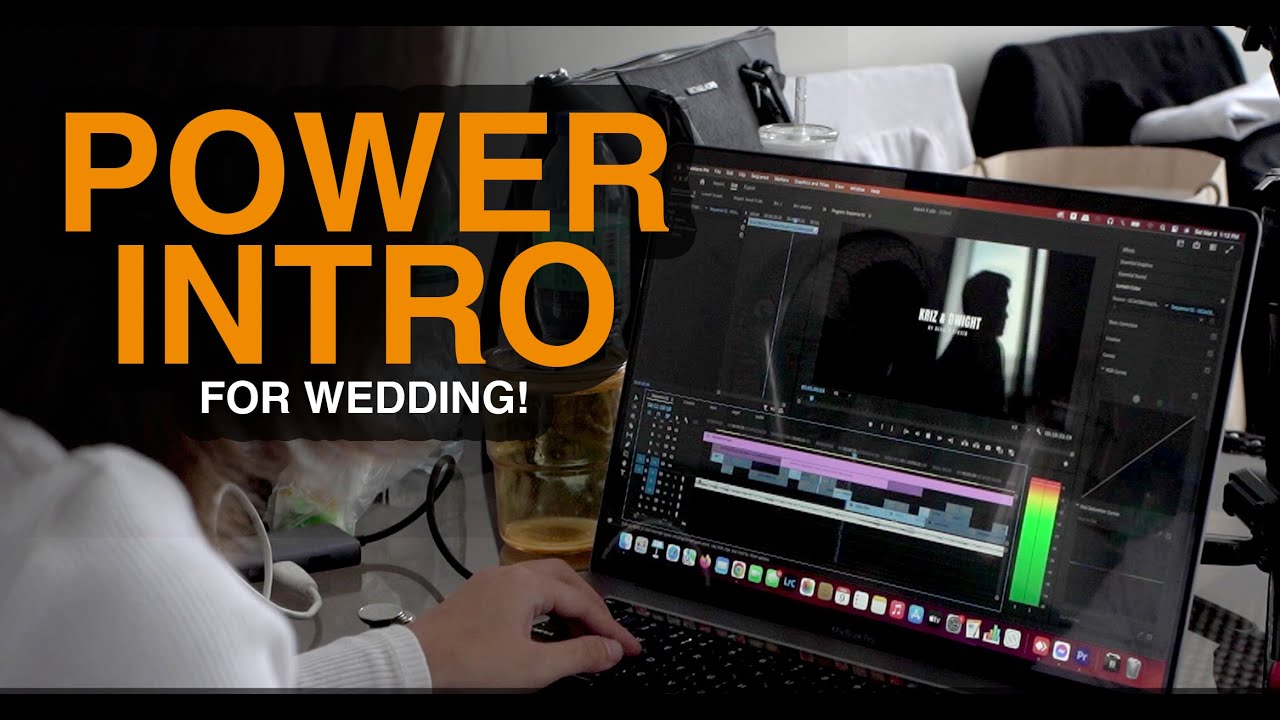
Task: Open the File menu
Action: tap(717, 171)
